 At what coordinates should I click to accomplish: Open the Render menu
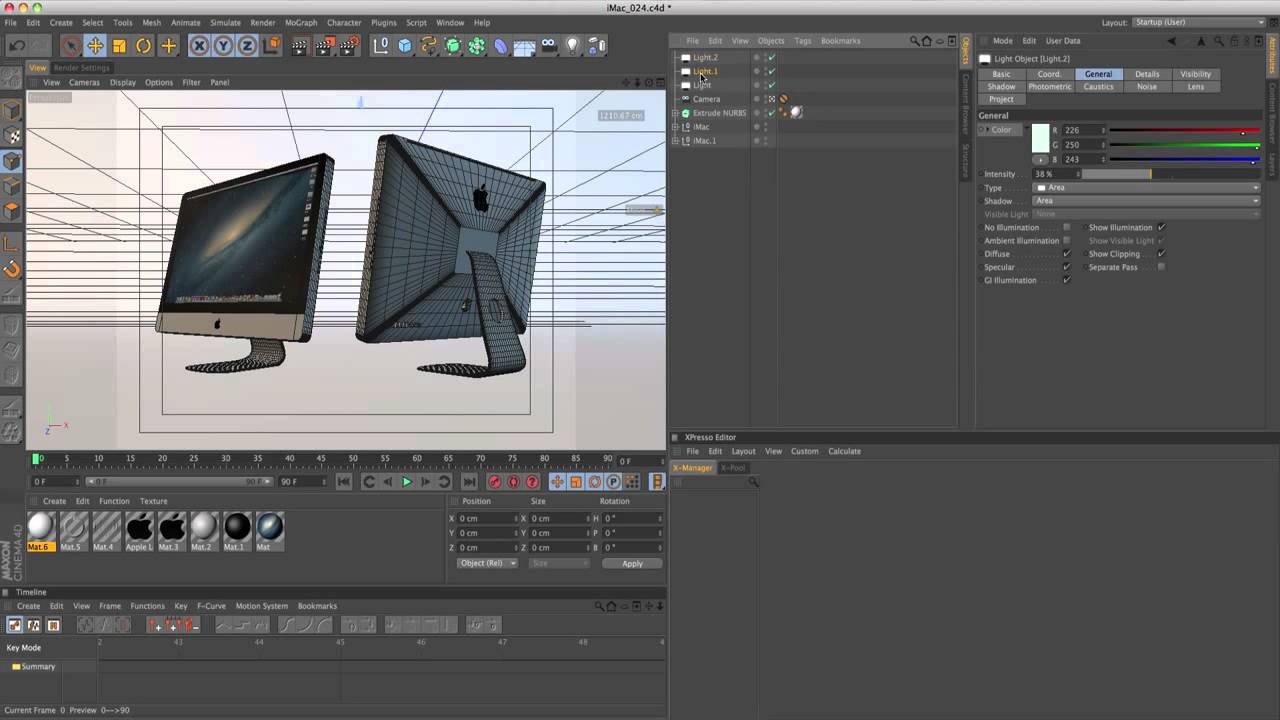pyautogui.click(x=263, y=22)
